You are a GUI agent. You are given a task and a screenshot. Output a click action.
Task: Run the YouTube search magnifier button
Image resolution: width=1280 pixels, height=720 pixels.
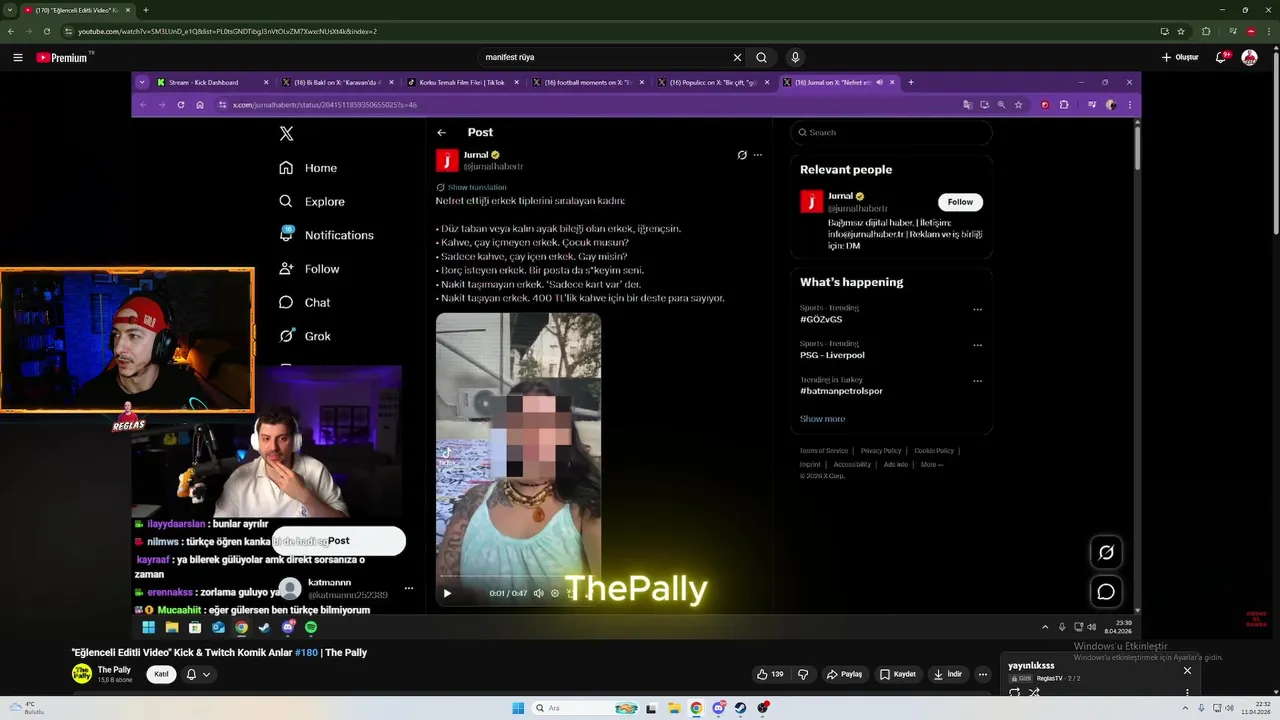click(x=762, y=58)
